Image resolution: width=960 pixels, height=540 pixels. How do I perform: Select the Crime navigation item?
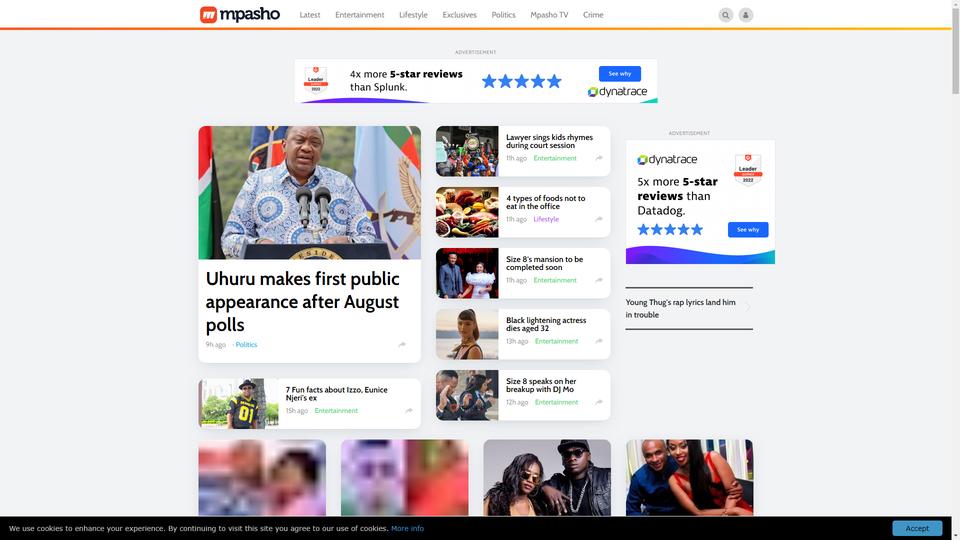coord(593,15)
